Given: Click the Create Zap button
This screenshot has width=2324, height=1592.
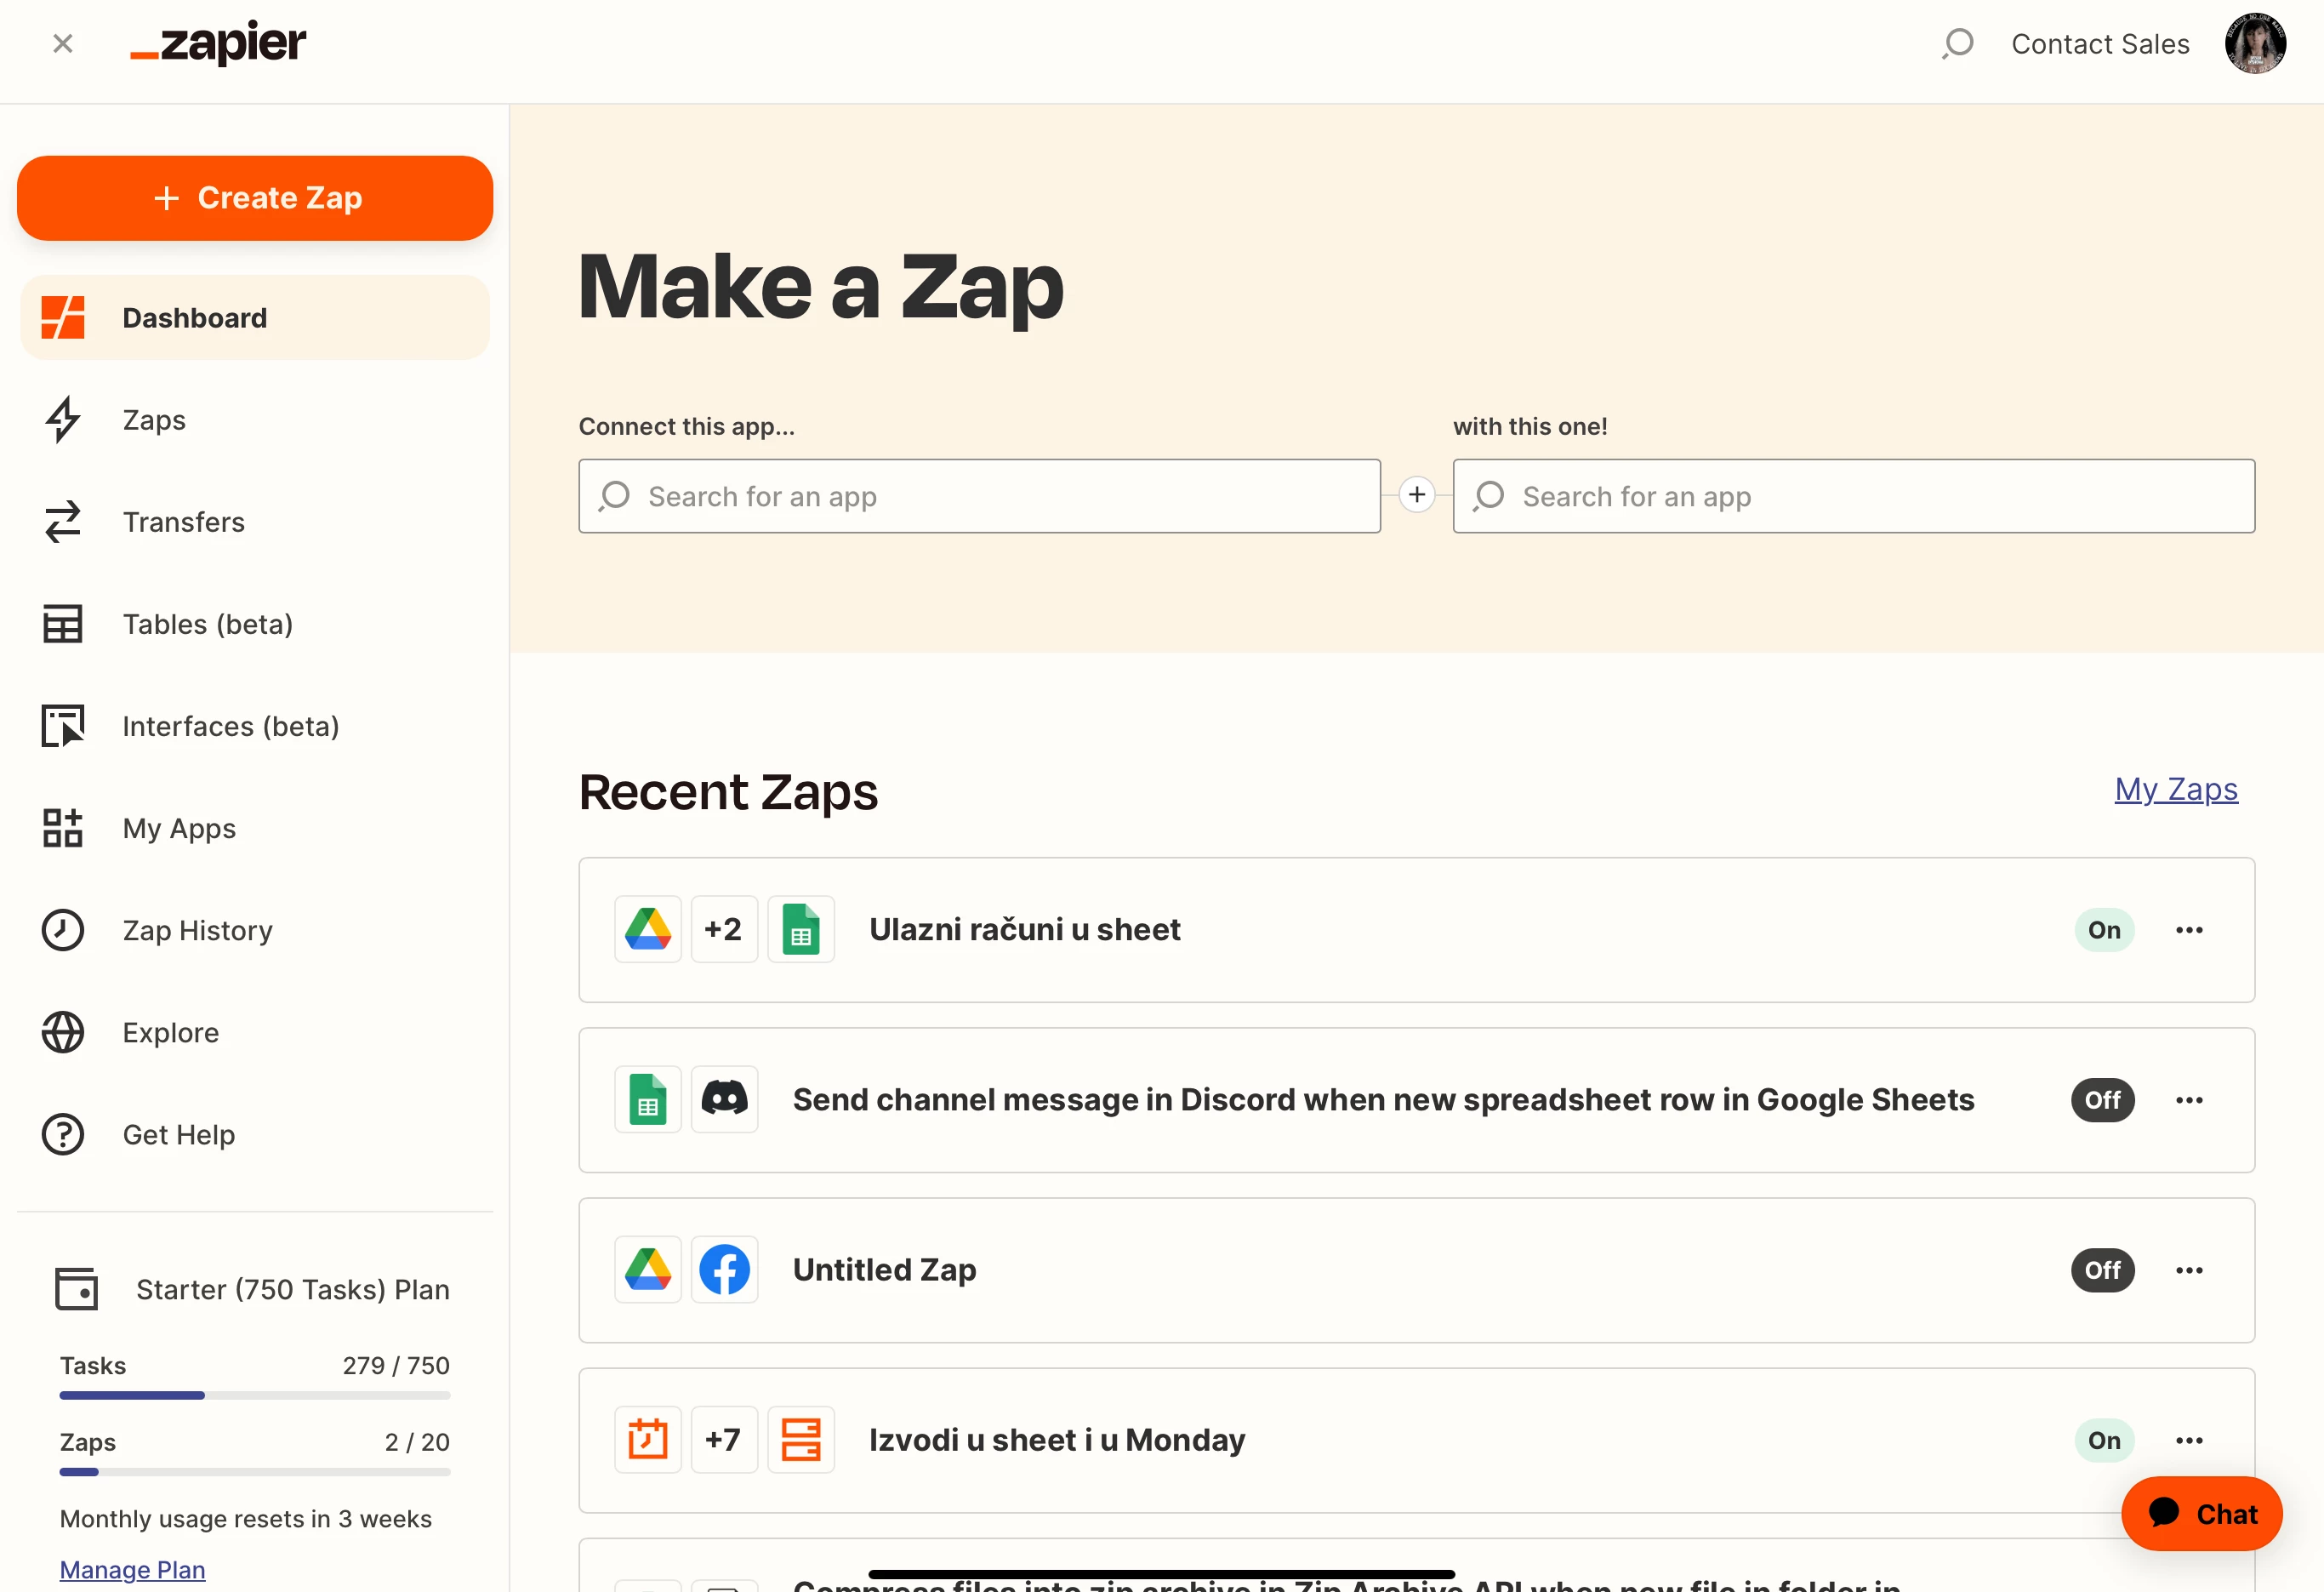Looking at the screenshot, I should tap(255, 198).
